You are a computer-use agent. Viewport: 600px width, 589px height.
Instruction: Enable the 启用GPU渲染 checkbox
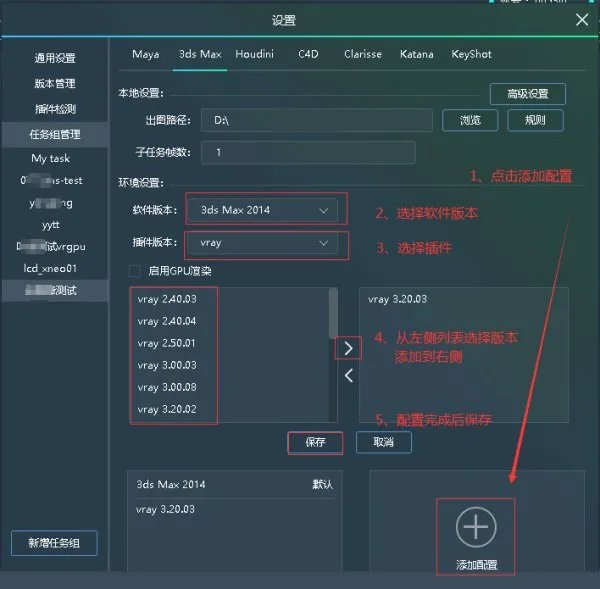click(x=135, y=271)
